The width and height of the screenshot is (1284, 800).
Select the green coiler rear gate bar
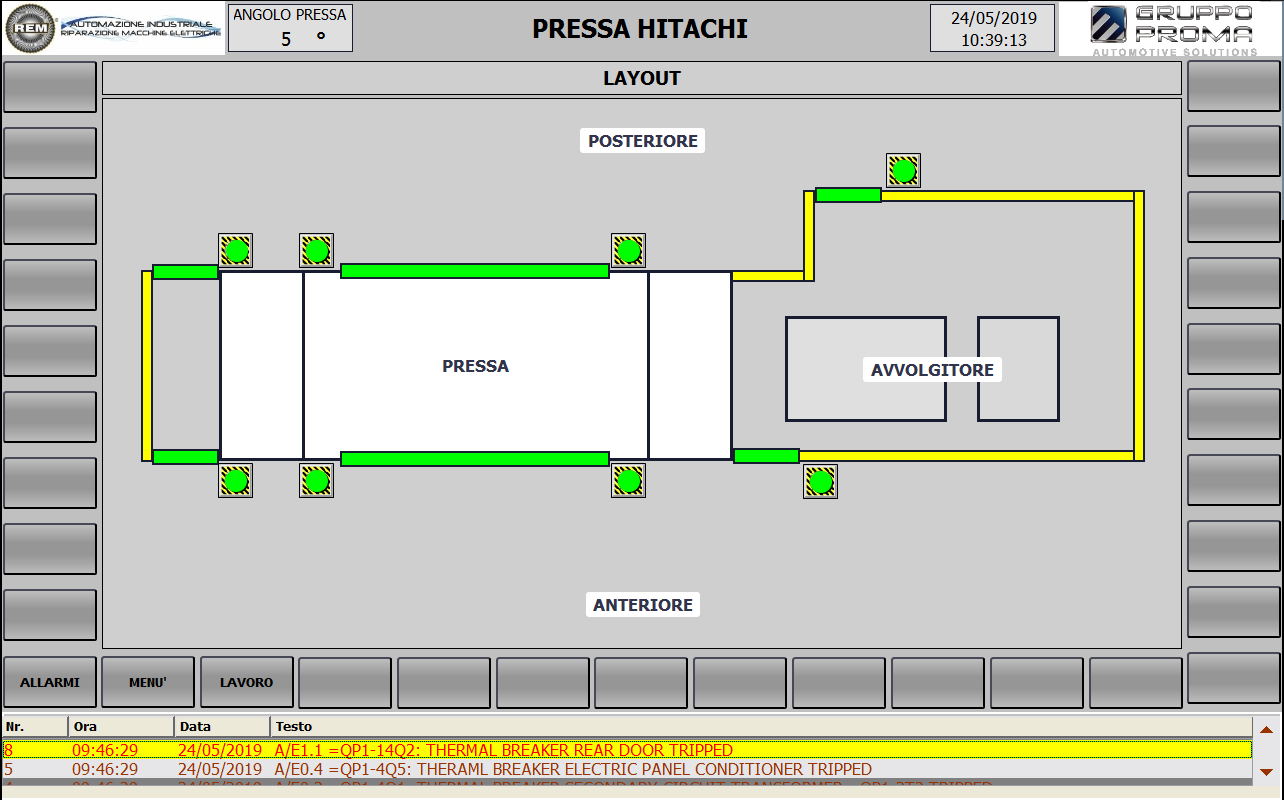[x=848, y=195]
